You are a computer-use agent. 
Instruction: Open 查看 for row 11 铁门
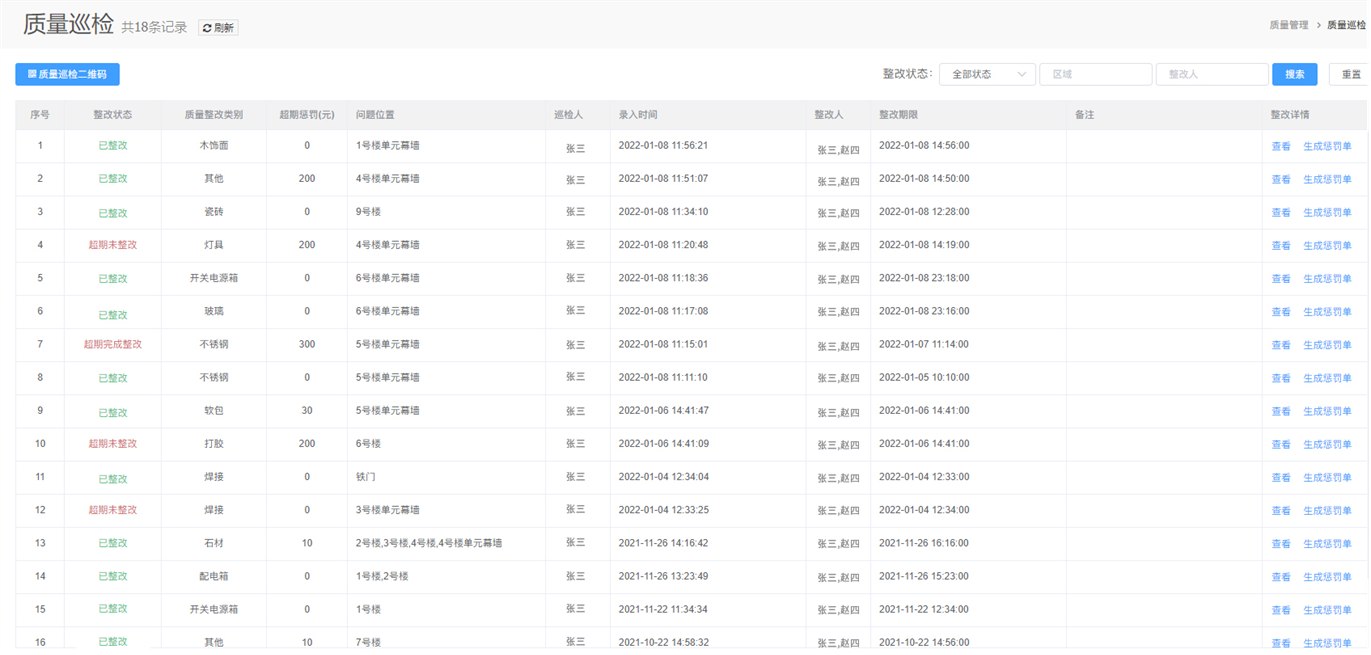[x=1281, y=478]
